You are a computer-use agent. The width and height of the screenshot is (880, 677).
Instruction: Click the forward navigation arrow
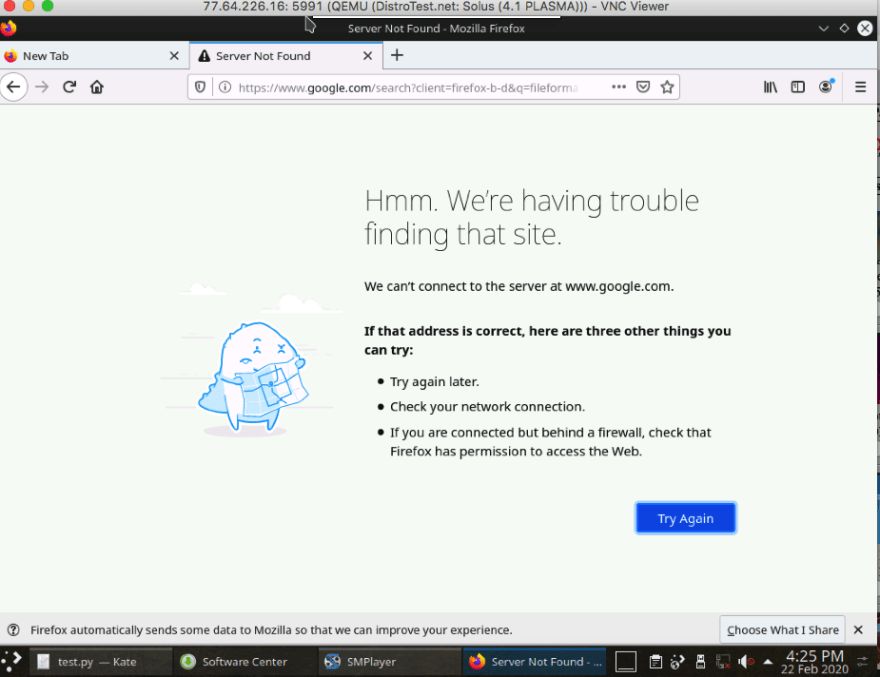tap(42, 87)
